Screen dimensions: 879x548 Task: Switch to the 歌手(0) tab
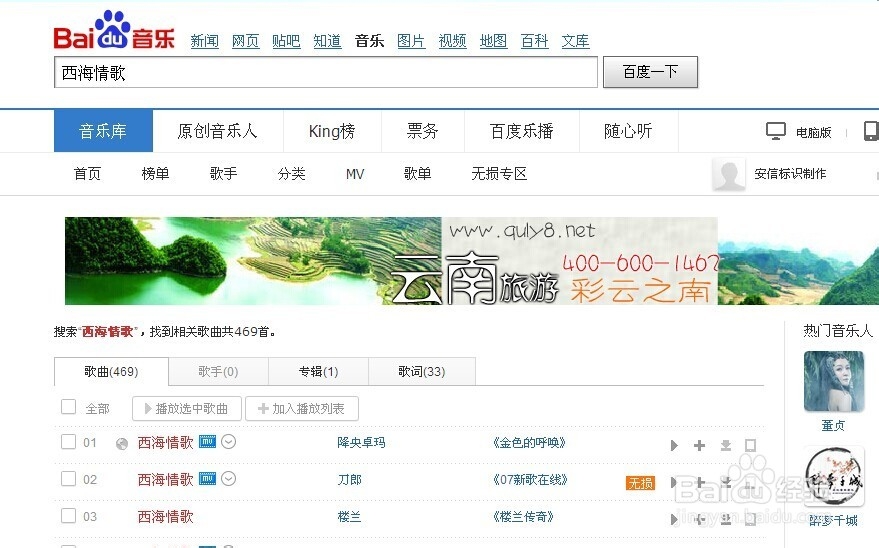point(218,371)
